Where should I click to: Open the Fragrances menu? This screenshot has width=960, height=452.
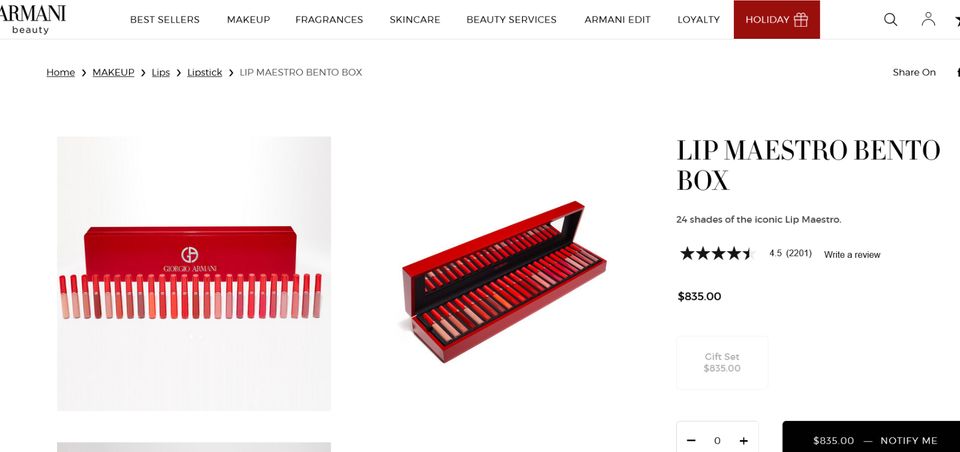tap(329, 20)
